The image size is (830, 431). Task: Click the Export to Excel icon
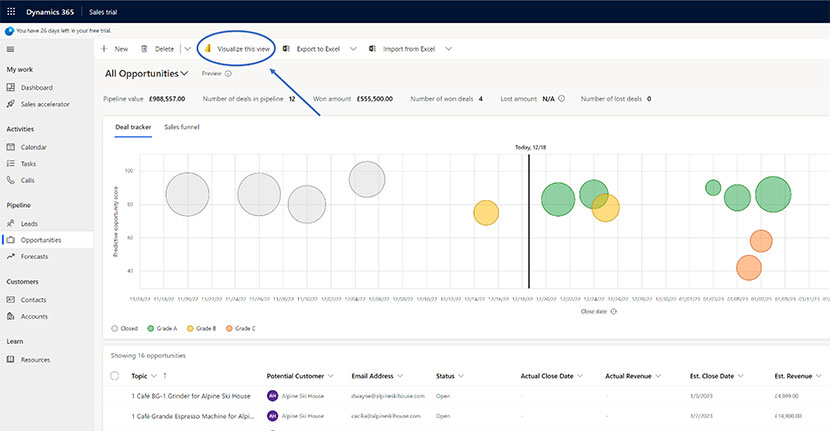tap(286, 49)
